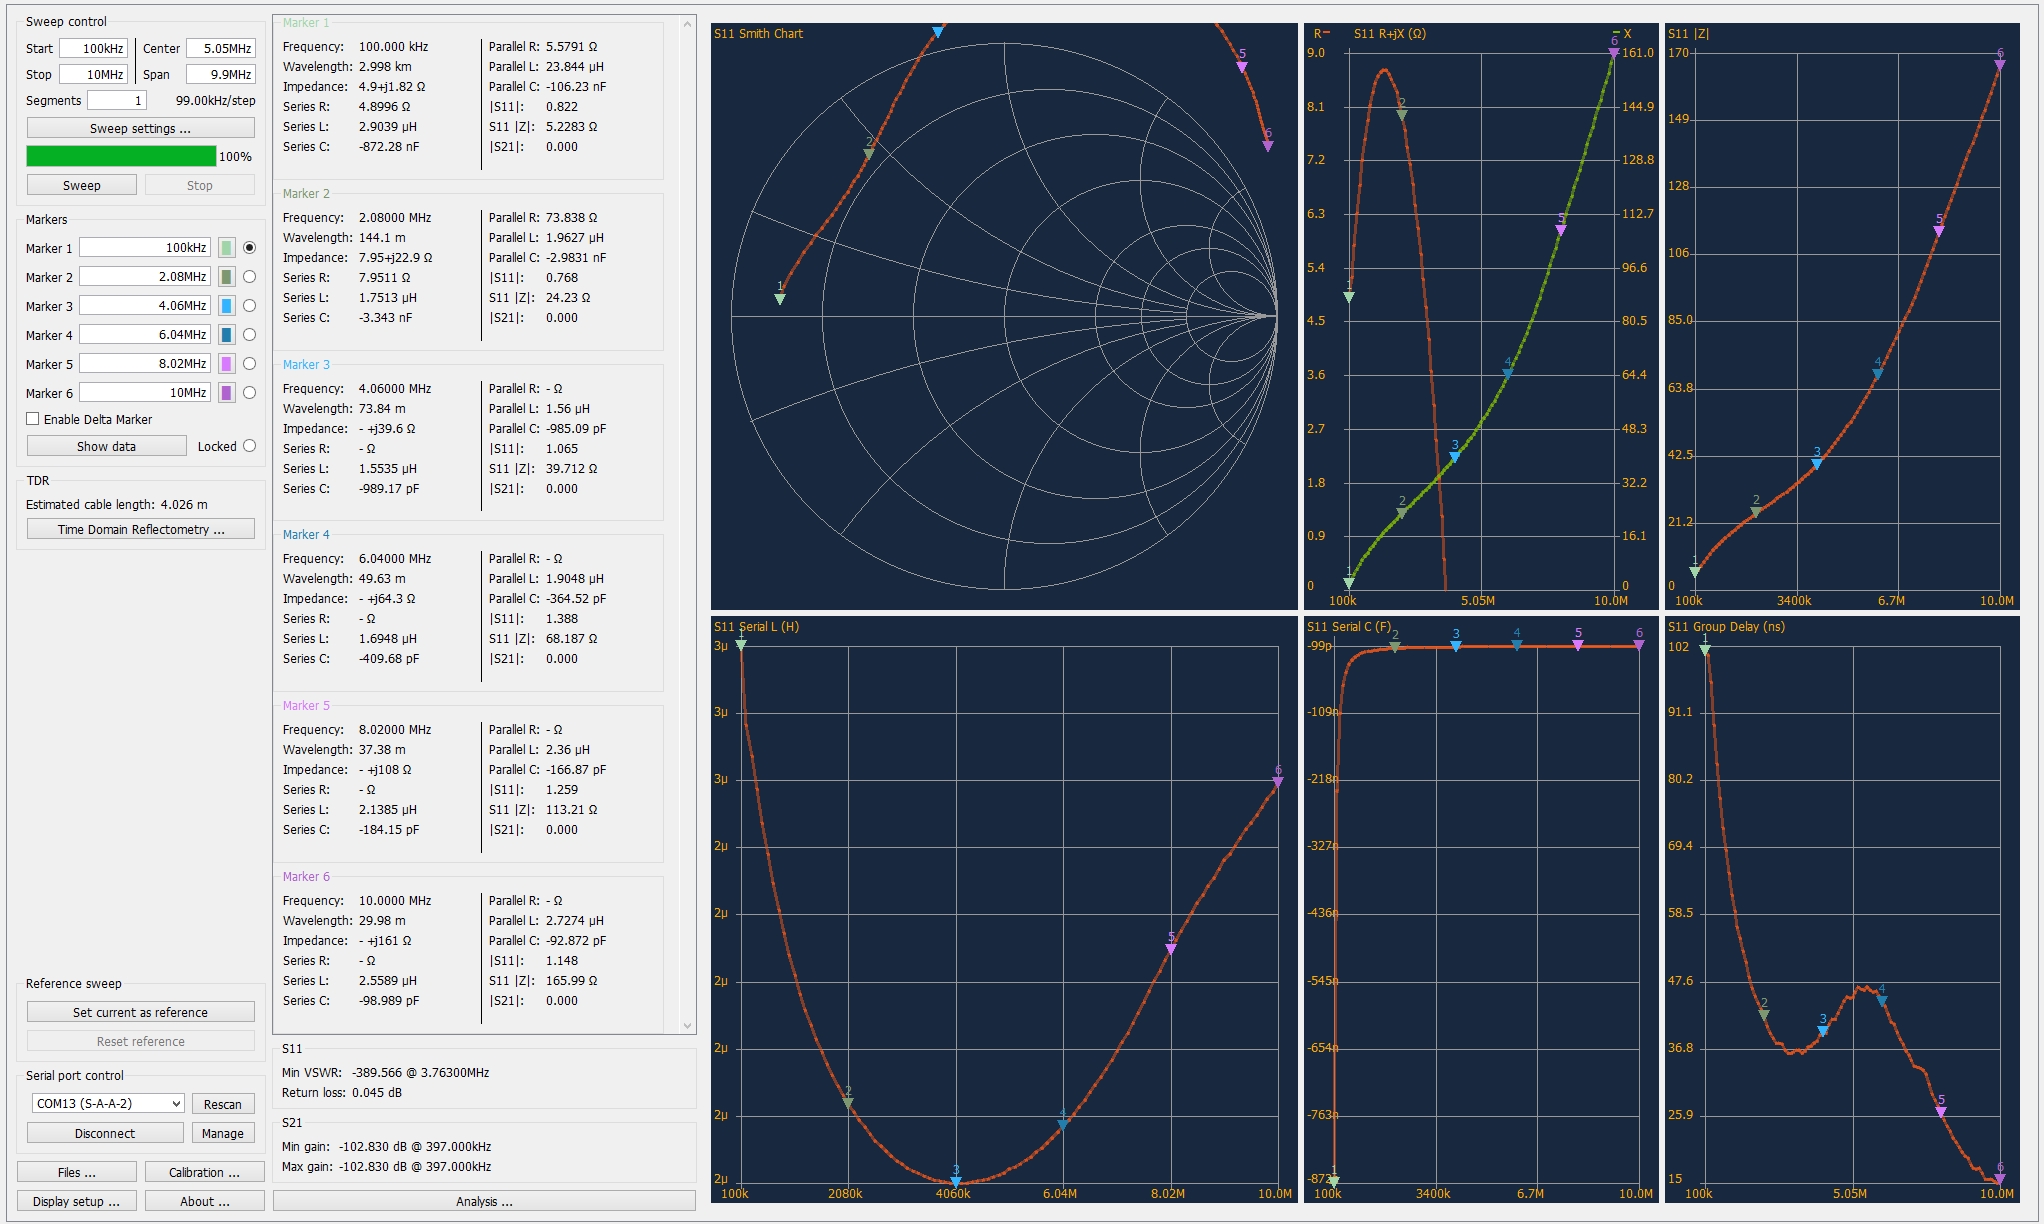Edit Marker 5 frequency field
Screen dimensions: 2044x1224
(x=145, y=364)
